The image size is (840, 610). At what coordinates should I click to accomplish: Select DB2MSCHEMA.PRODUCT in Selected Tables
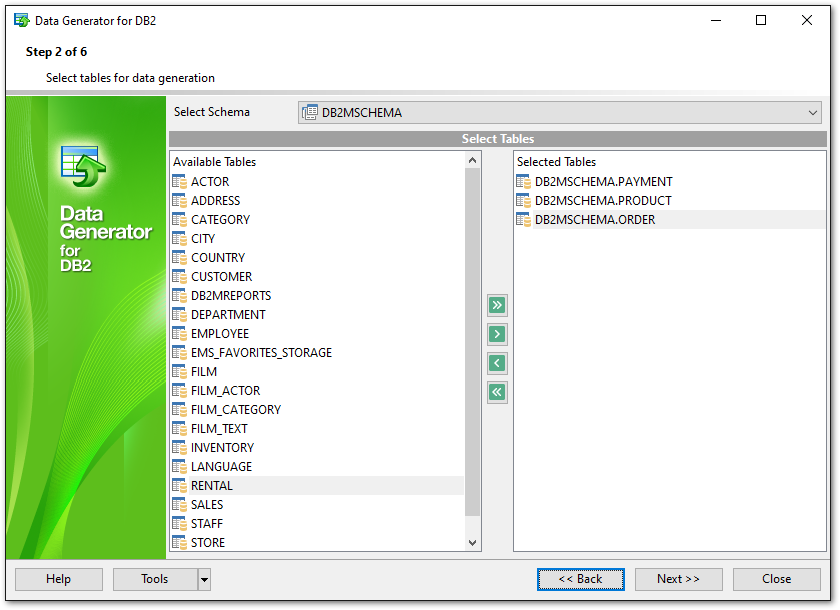coord(603,201)
